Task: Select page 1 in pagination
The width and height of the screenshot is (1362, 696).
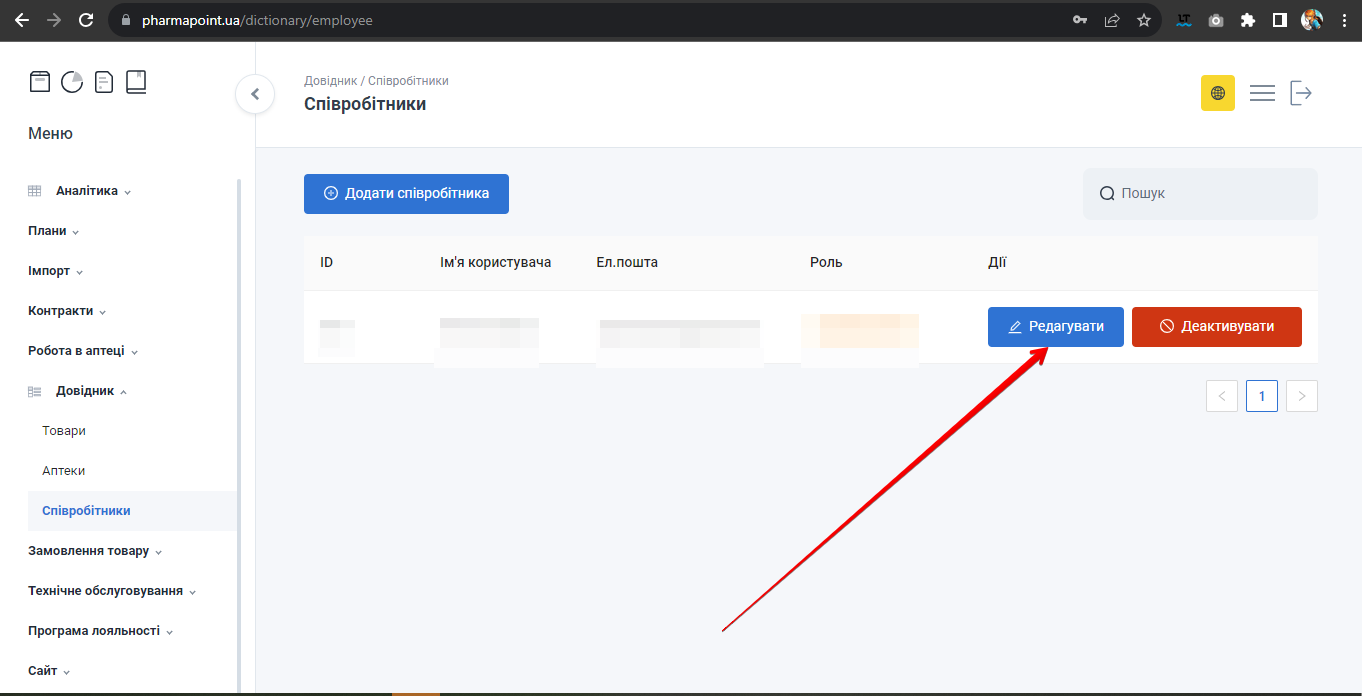Action: (x=1261, y=396)
